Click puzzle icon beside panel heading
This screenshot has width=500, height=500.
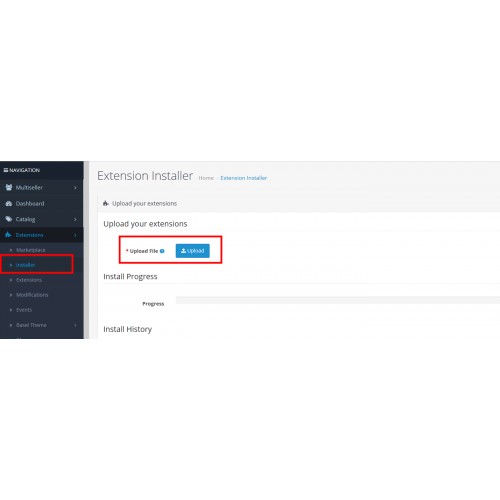[106, 203]
